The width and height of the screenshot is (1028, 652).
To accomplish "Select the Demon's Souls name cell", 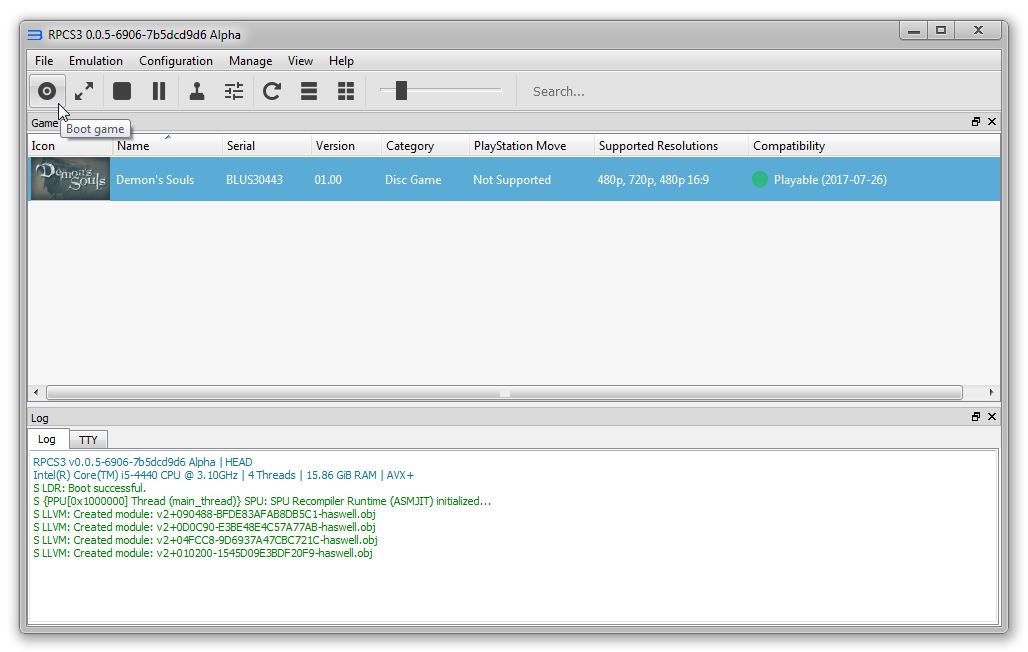I will (155, 180).
